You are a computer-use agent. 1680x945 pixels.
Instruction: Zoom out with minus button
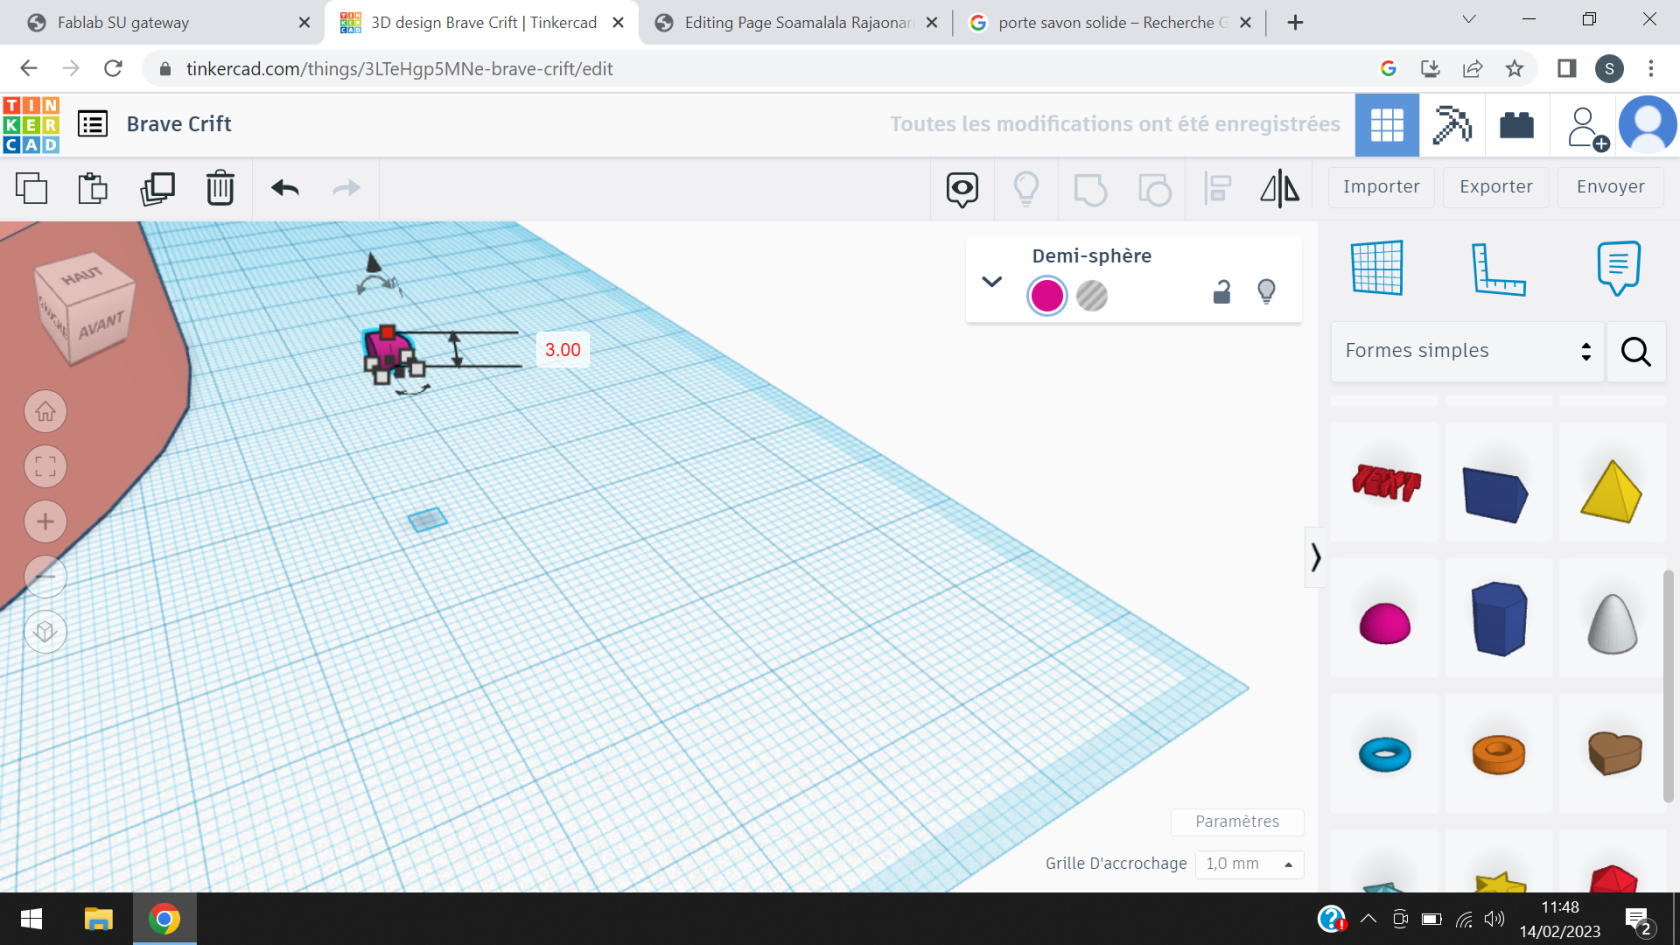(45, 576)
